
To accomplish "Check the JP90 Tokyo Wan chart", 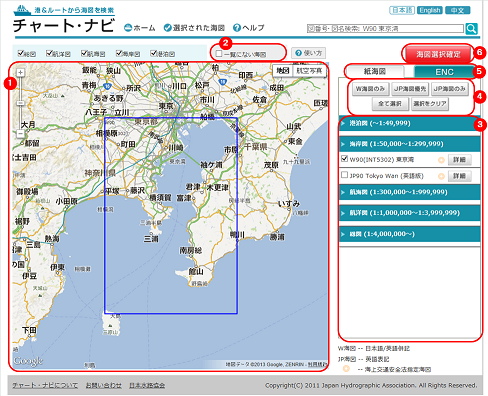I will point(344,174).
